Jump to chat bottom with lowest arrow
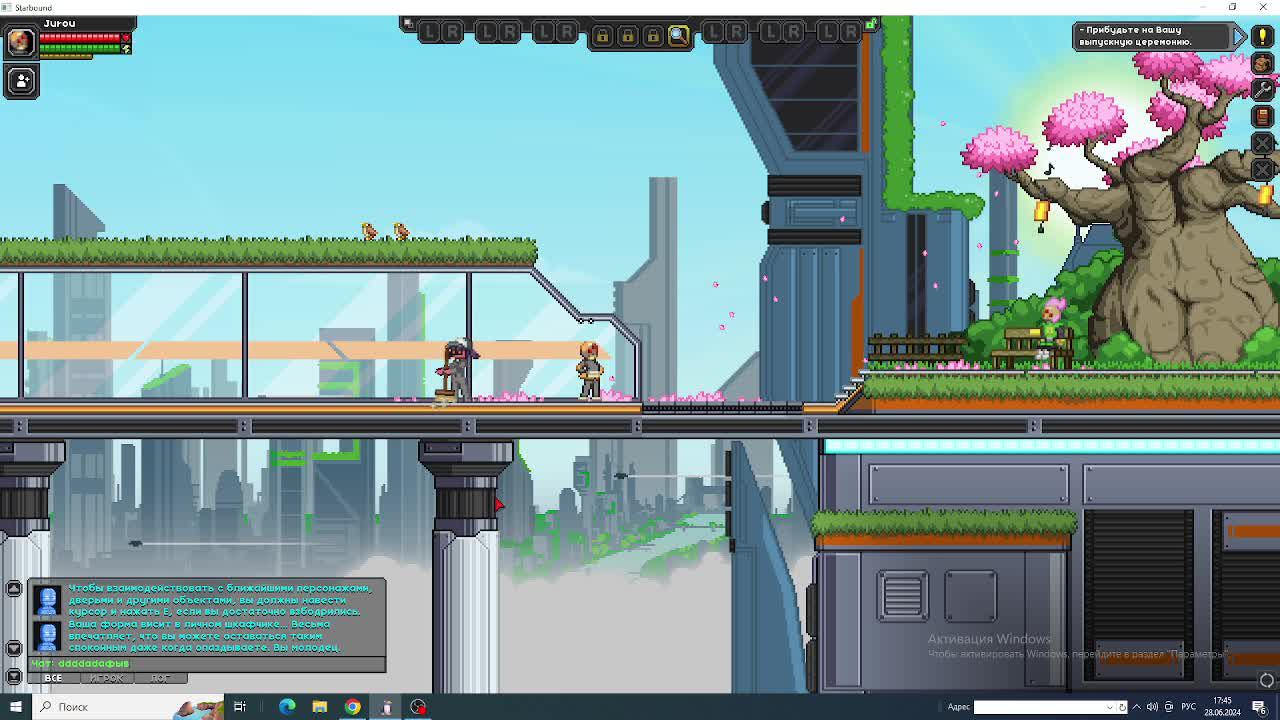The height and width of the screenshot is (720, 1280). click(x=14, y=677)
